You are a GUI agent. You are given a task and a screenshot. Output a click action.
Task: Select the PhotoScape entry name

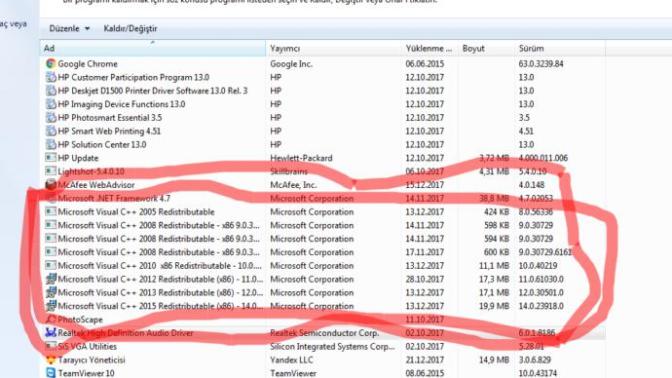click(80, 320)
